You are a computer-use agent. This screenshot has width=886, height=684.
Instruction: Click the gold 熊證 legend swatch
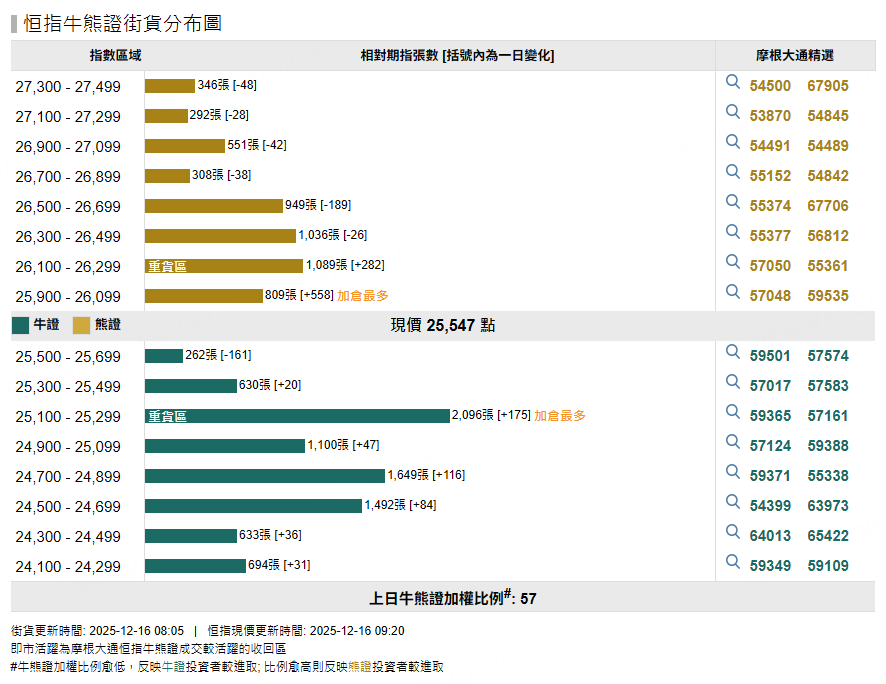(81, 325)
